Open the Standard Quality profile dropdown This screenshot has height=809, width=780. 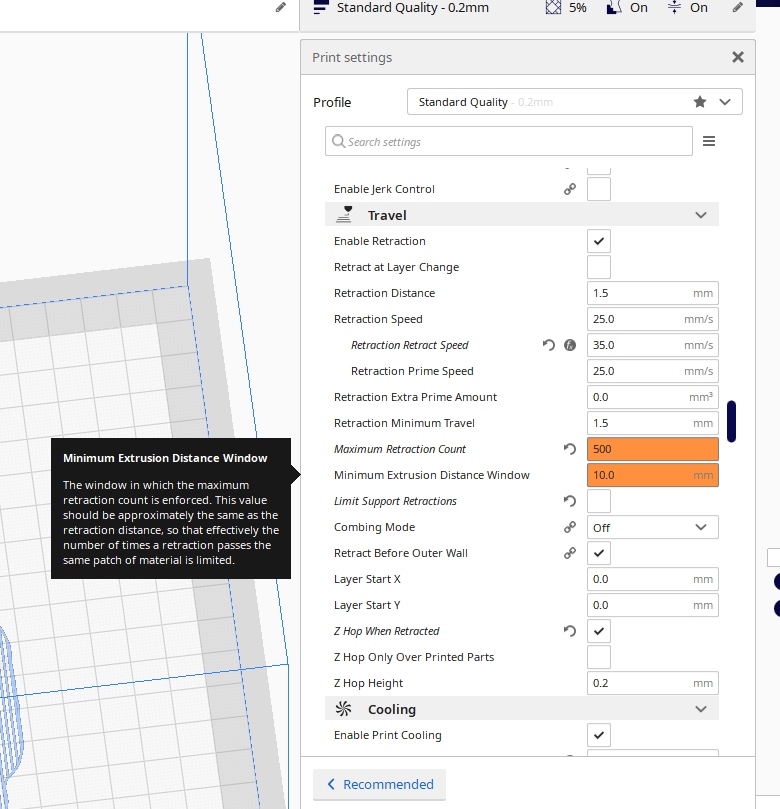click(x=574, y=102)
